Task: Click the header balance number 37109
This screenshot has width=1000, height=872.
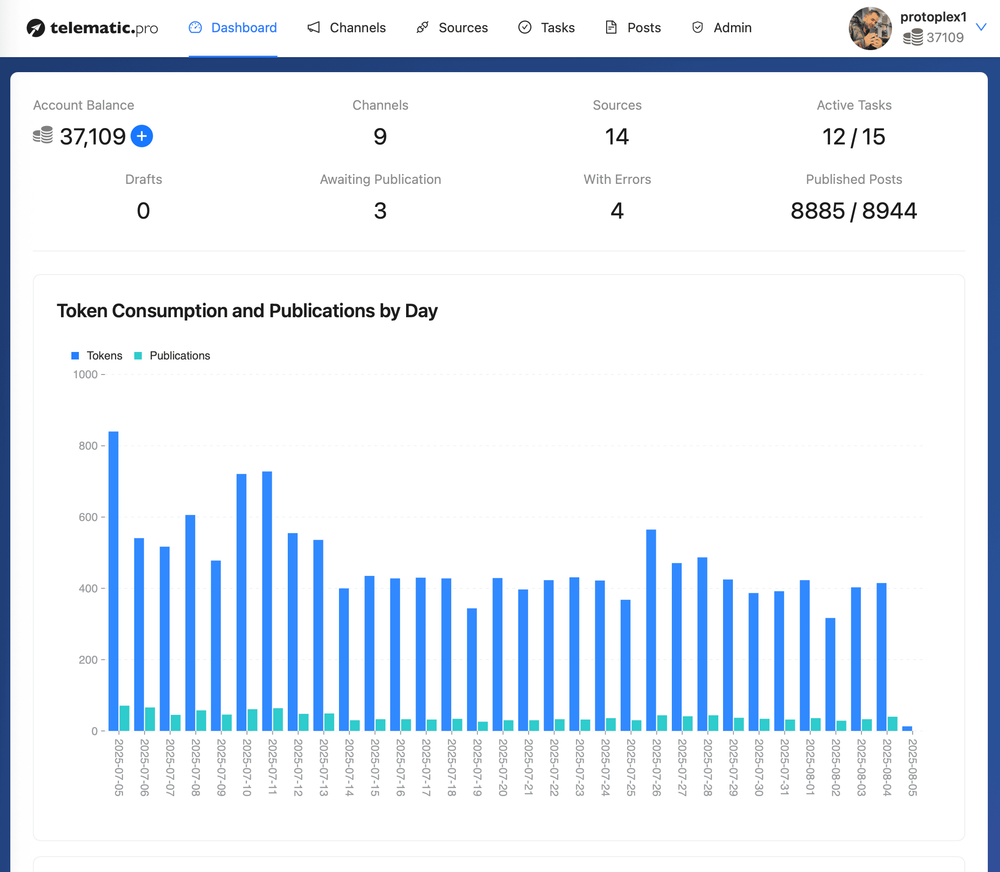Action: (945, 38)
